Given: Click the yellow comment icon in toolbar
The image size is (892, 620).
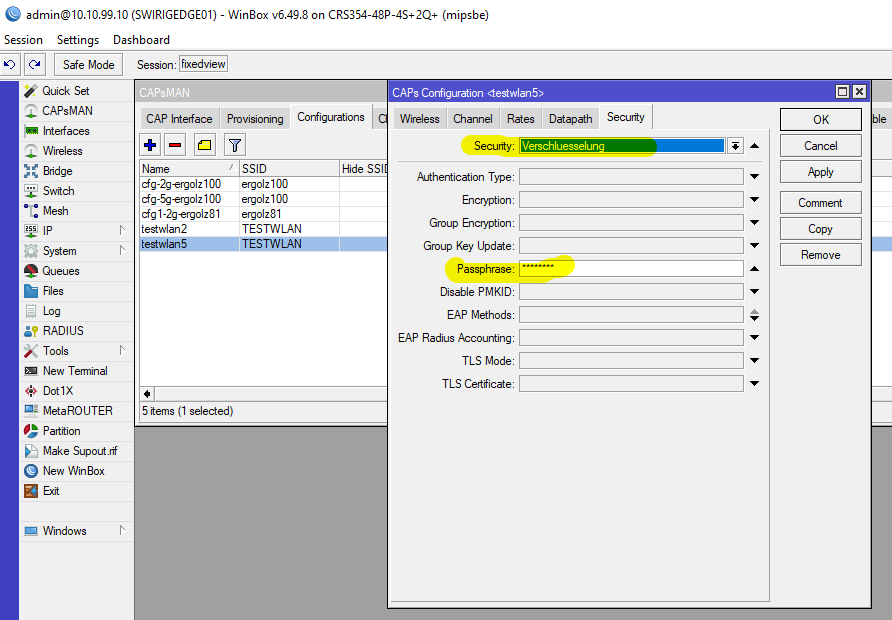Looking at the screenshot, I should [x=204, y=145].
